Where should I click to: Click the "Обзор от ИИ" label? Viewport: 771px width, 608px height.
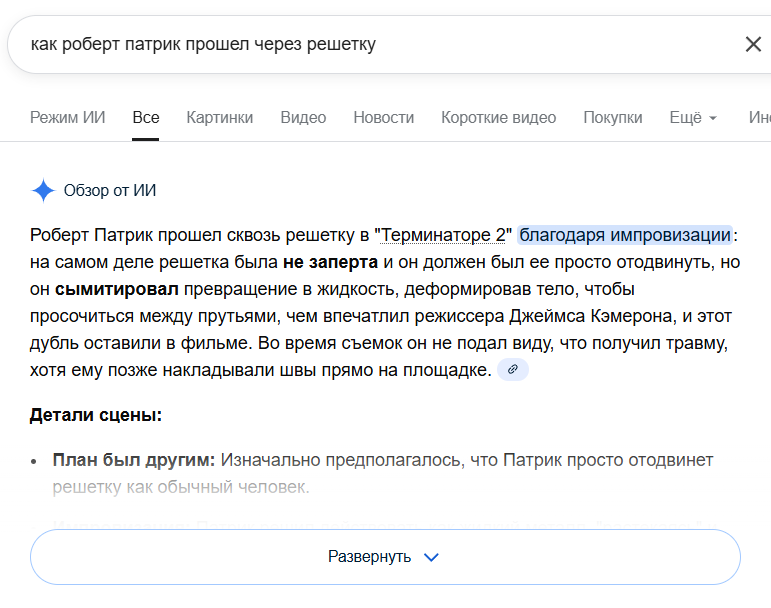click(x=110, y=191)
